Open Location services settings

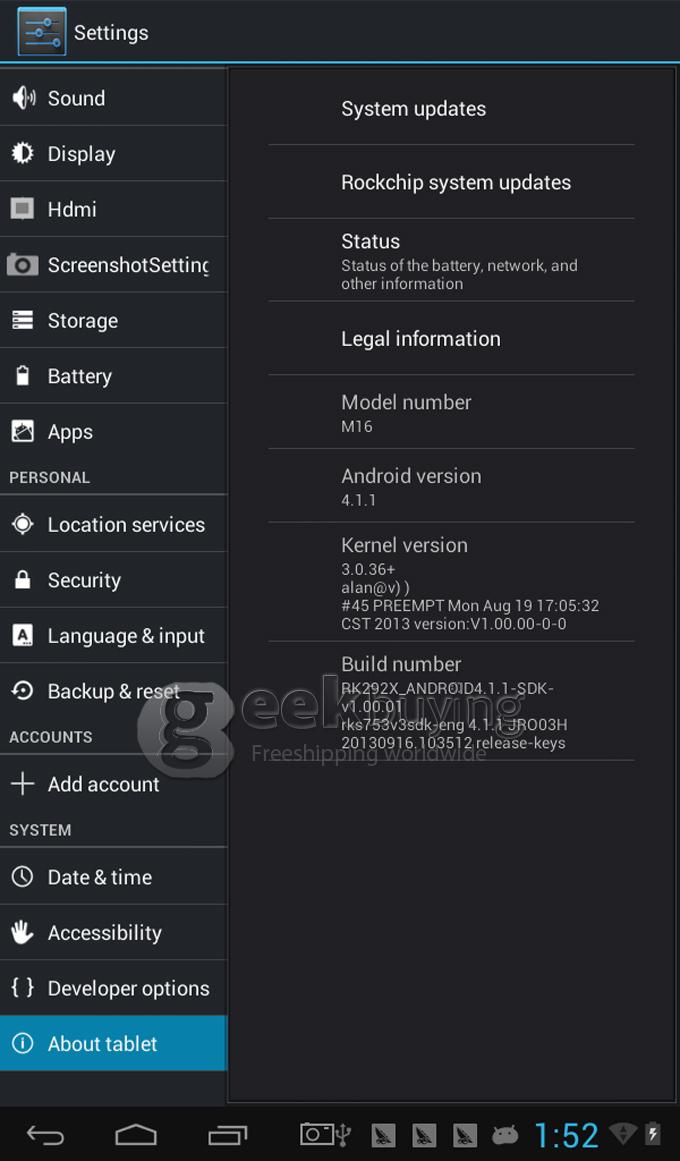(113, 524)
